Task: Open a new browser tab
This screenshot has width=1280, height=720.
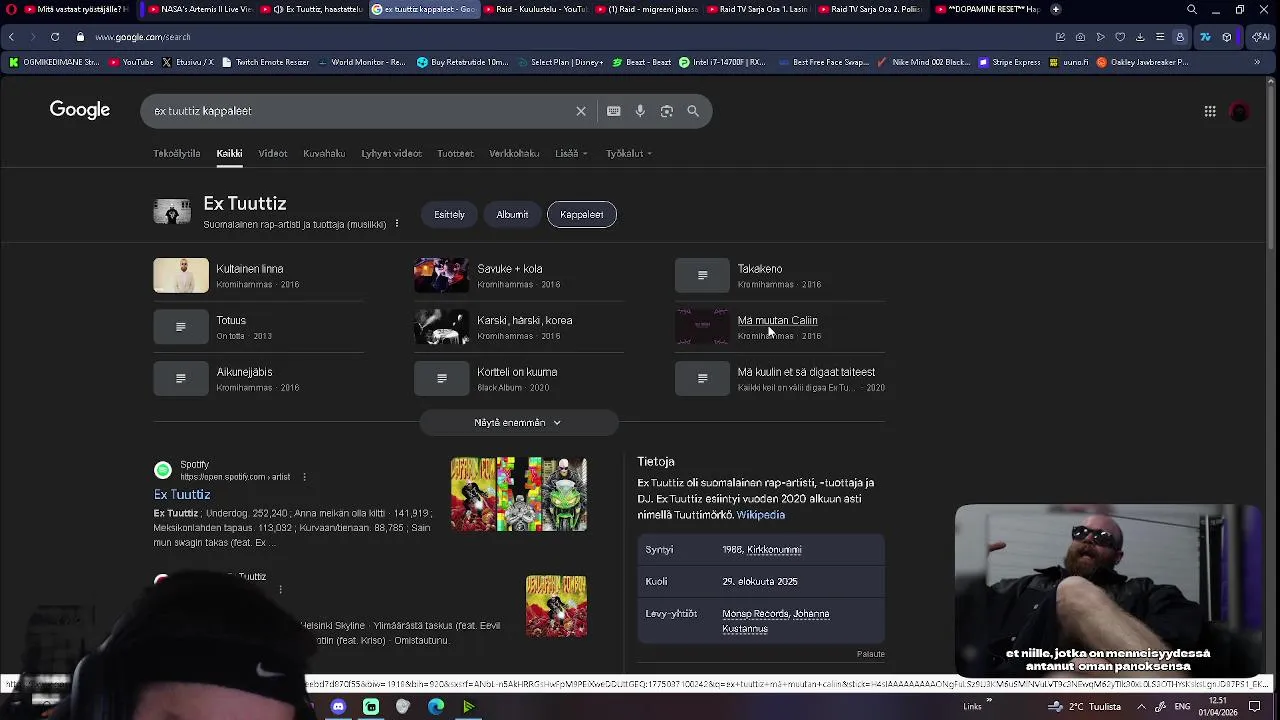Action: (x=1055, y=9)
